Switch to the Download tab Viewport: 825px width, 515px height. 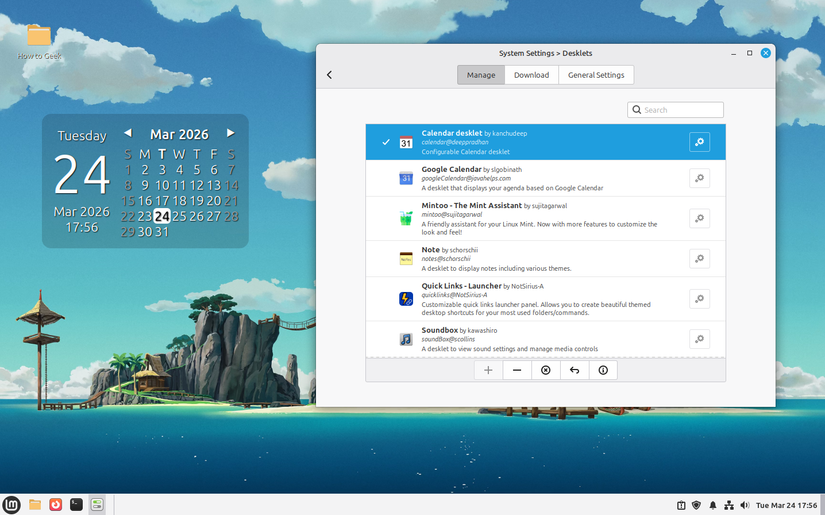click(531, 75)
